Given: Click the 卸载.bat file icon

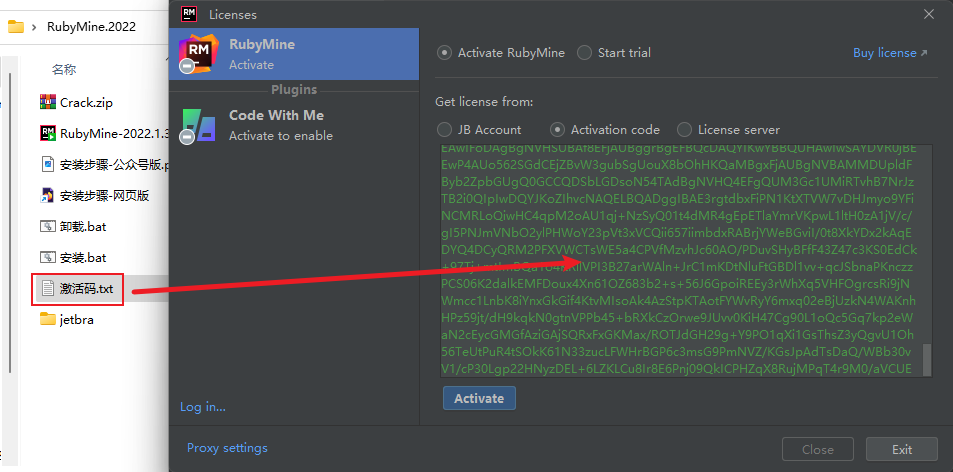Looking at the screenshot, I should coord(47,226).
